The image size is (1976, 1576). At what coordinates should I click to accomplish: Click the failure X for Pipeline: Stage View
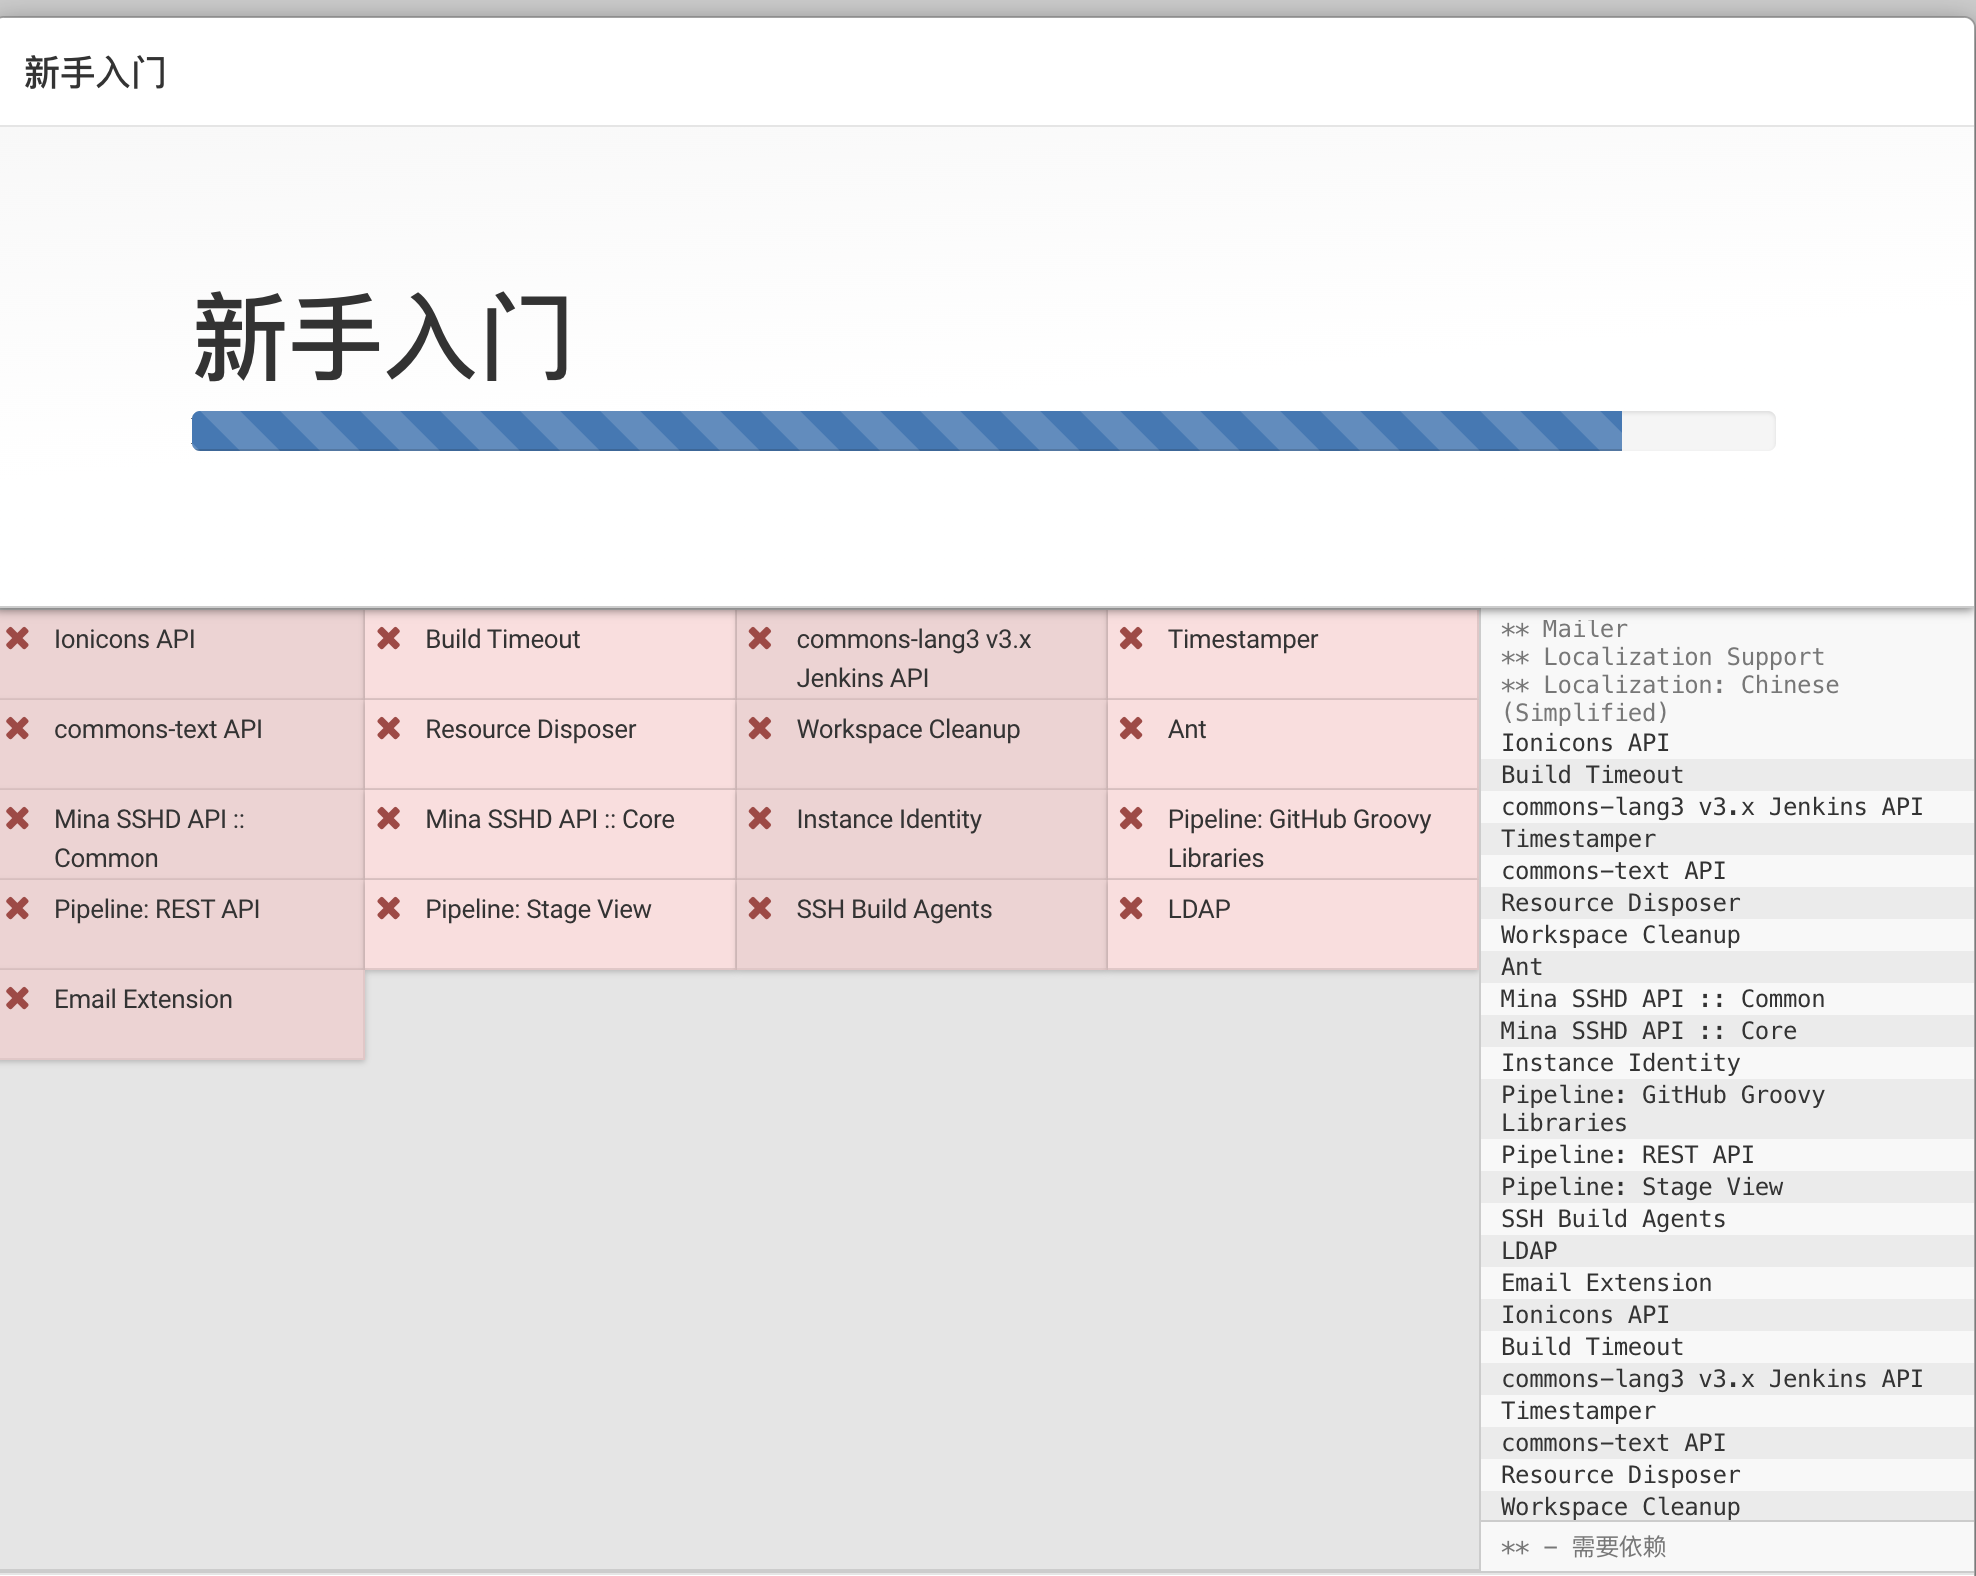click(389, 908)
